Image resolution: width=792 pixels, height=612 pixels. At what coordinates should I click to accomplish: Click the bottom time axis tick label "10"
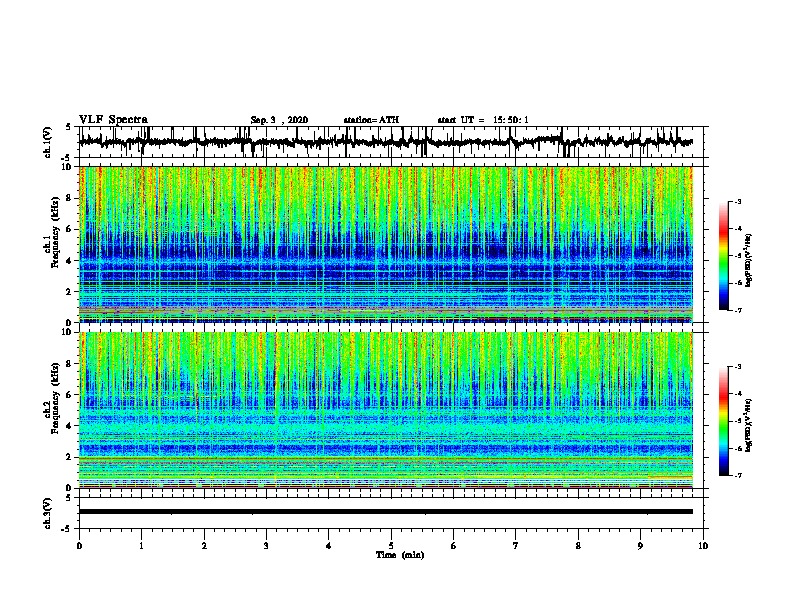[703, 545]
